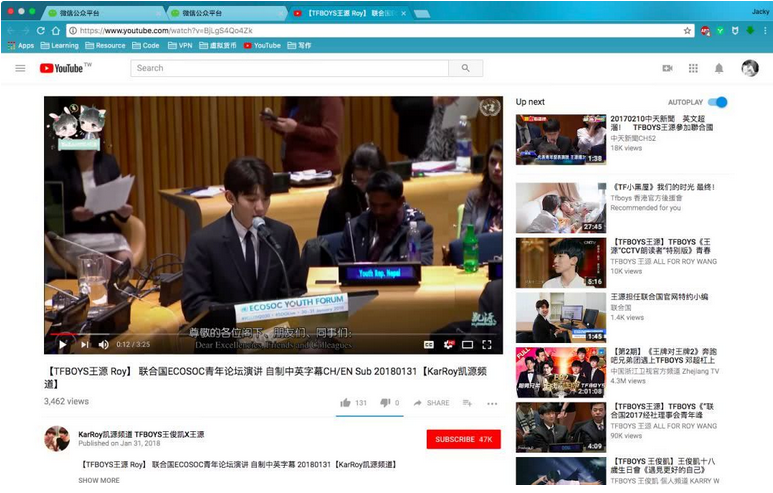Open the upload video camera icon
The width and height of the screenshot is (773, 493).
click(668, 68)
